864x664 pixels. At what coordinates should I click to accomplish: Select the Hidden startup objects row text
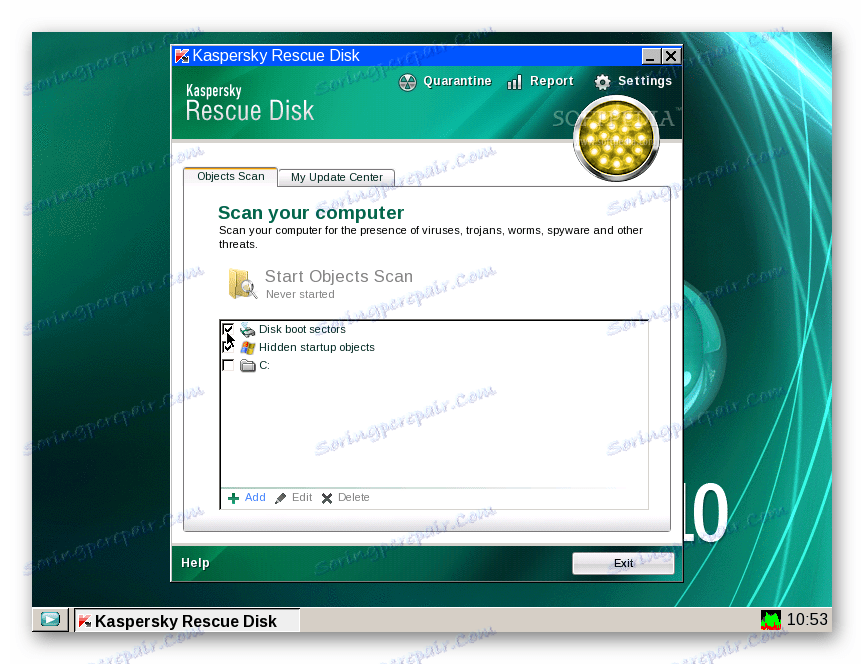pyautogui.click(x=317, y=348)
